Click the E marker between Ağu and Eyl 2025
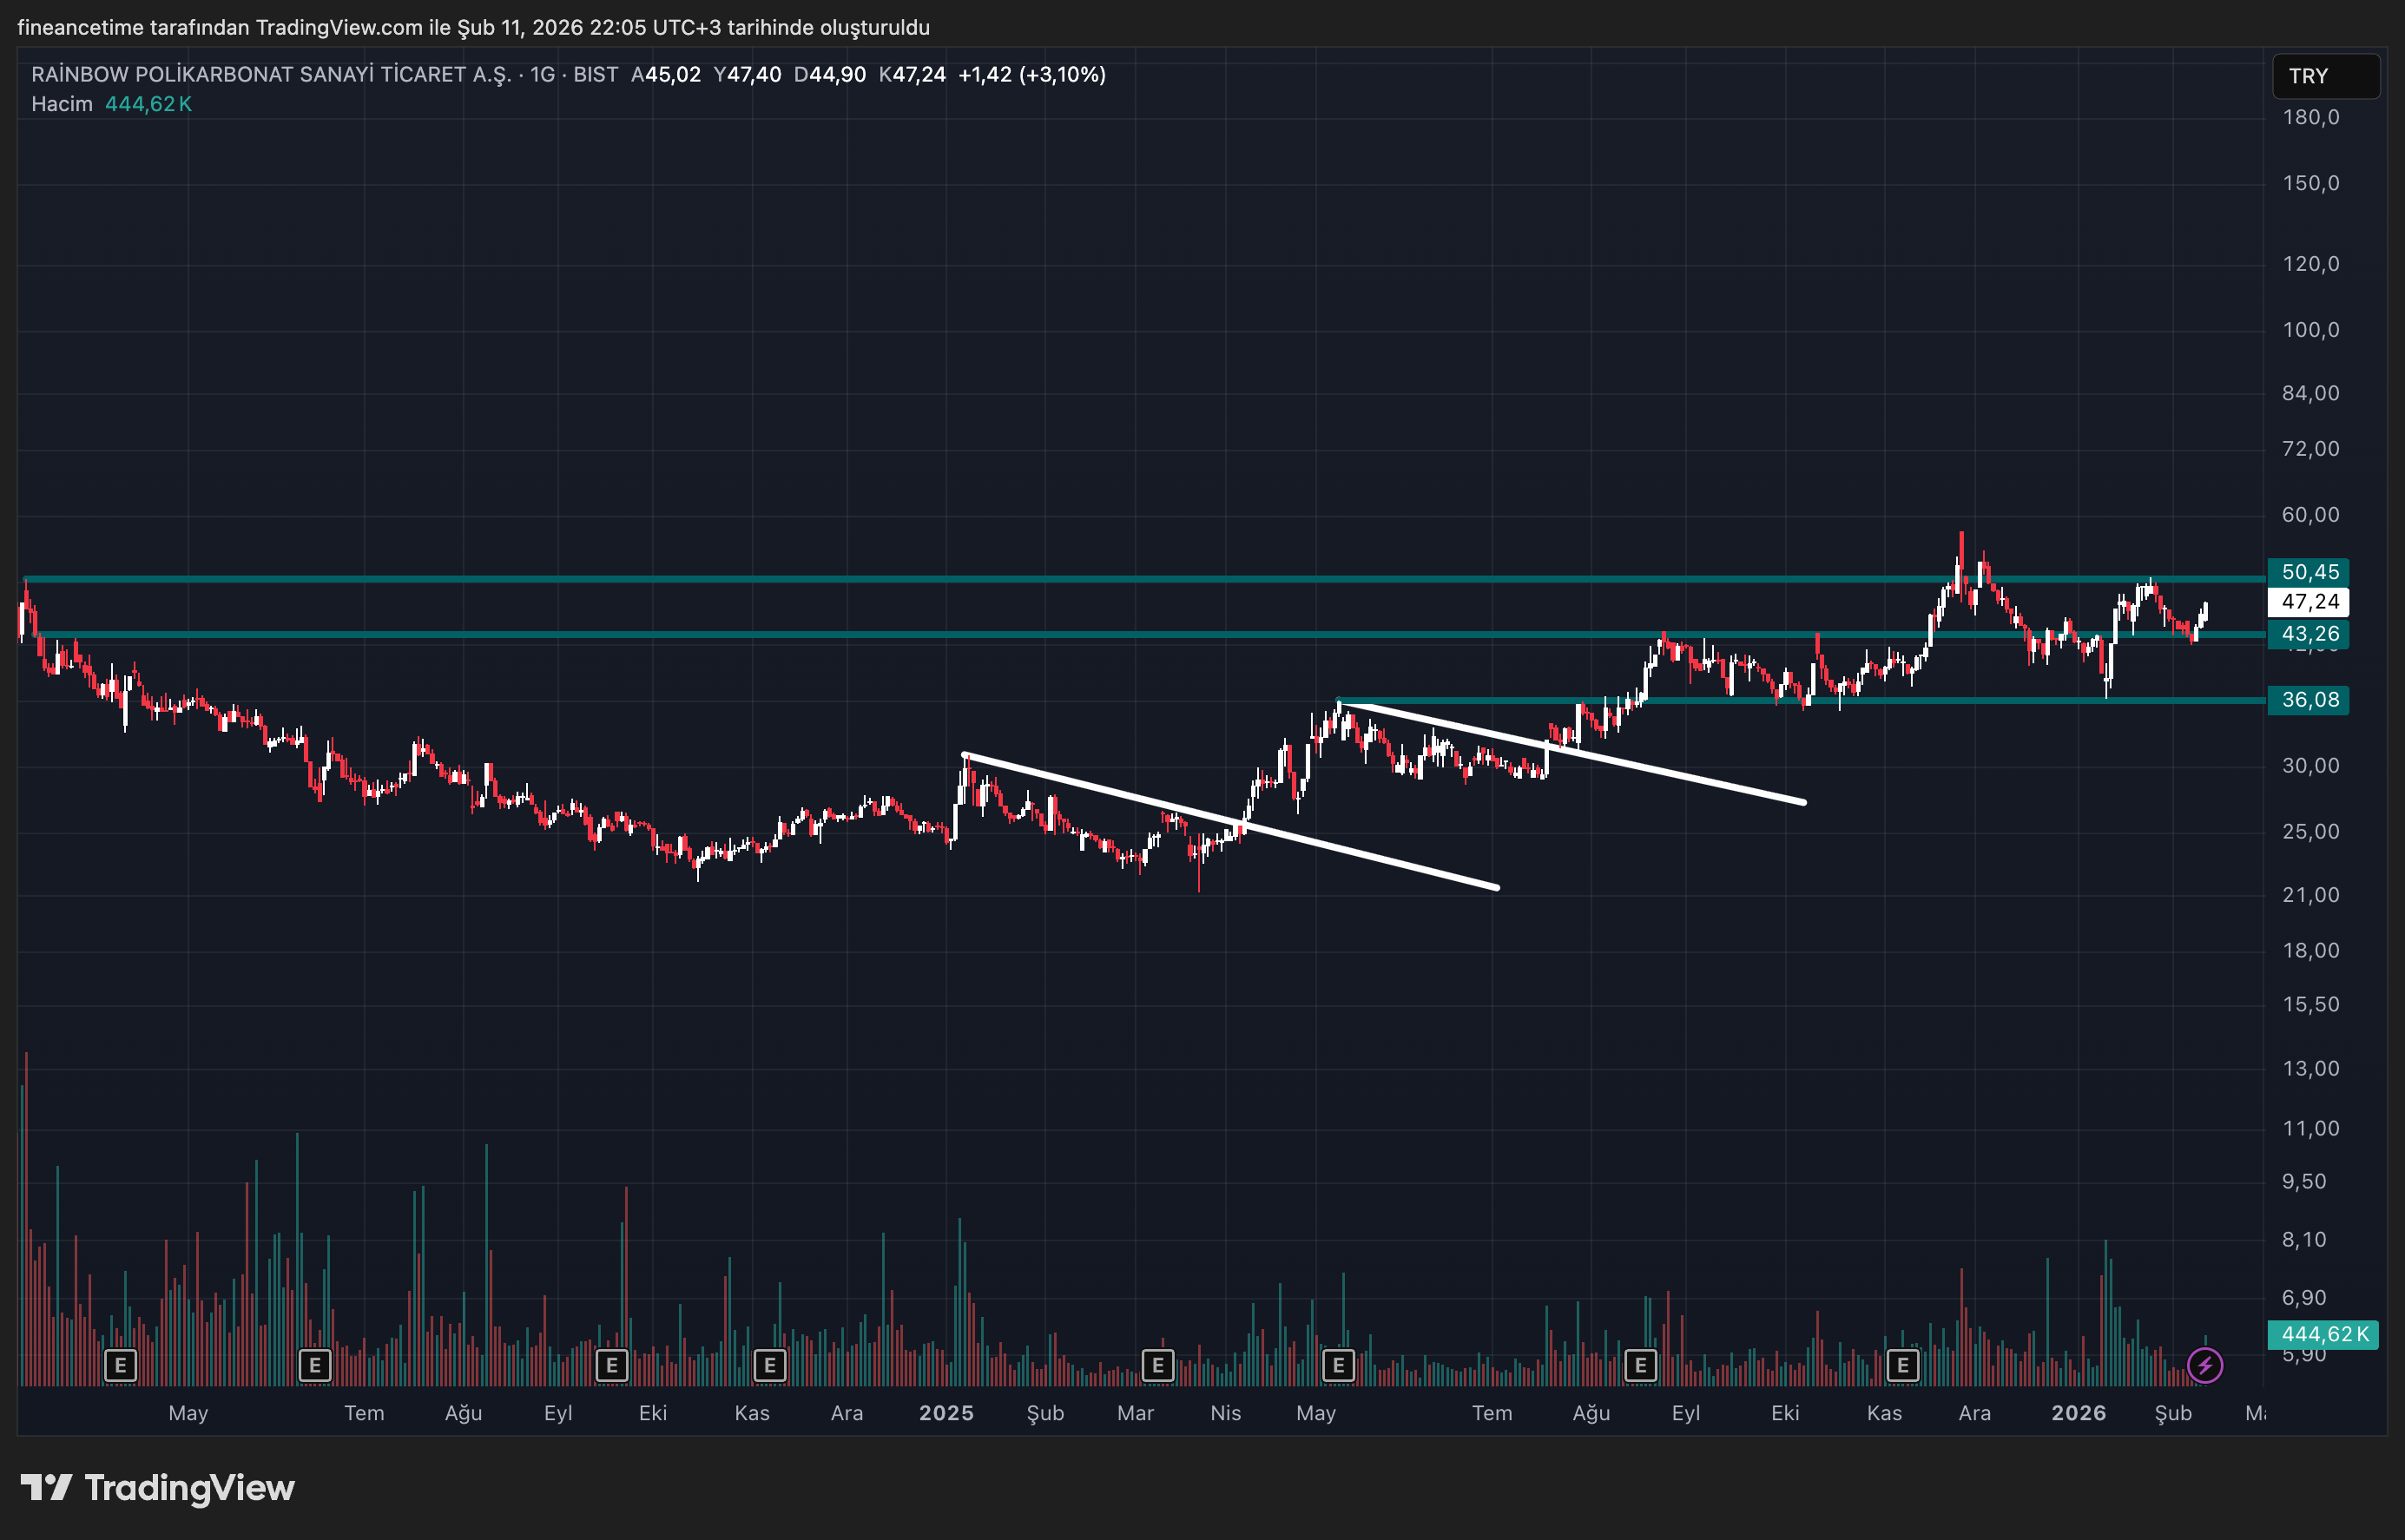Screen dimensions: 2405x1540 1640,1365
